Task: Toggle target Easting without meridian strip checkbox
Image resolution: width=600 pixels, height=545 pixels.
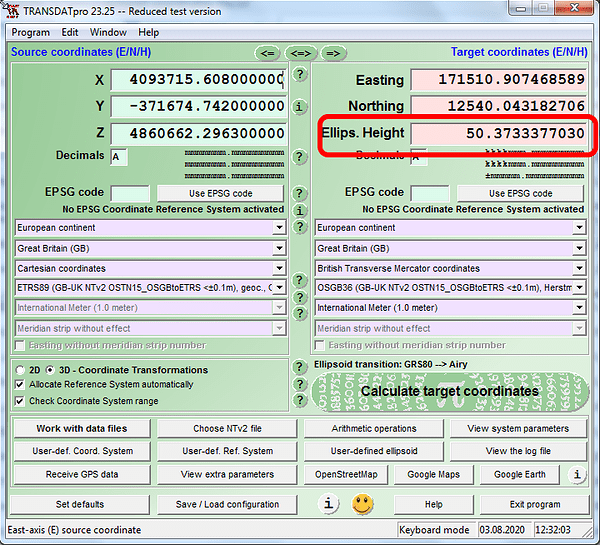Action: [319, 346]
